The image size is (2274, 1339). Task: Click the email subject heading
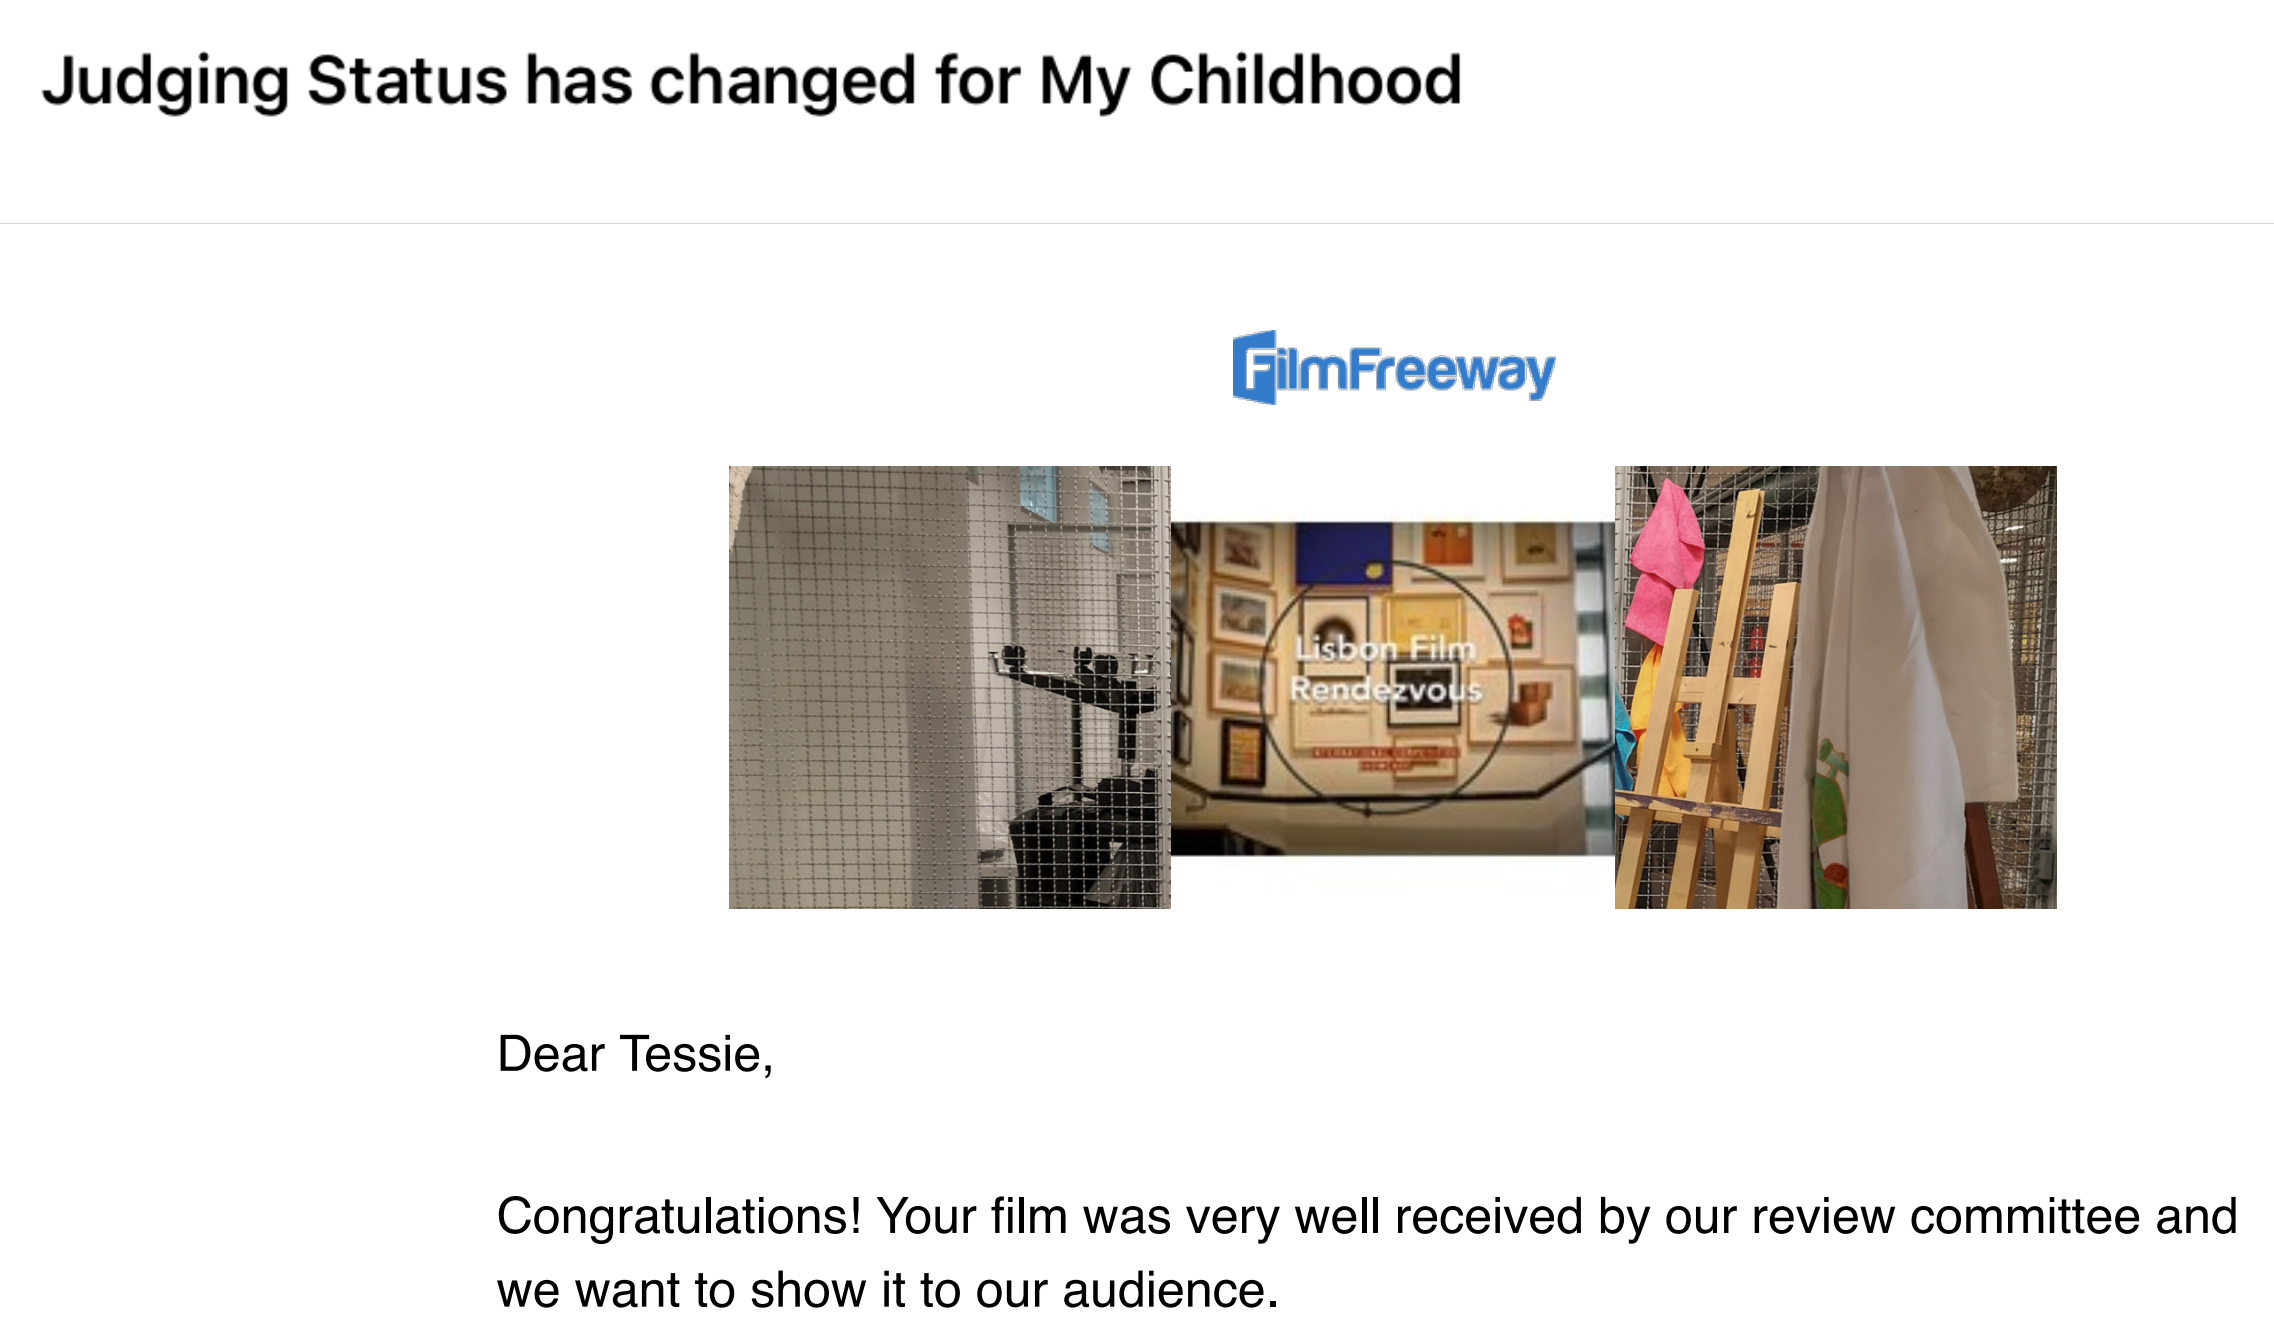751,80
